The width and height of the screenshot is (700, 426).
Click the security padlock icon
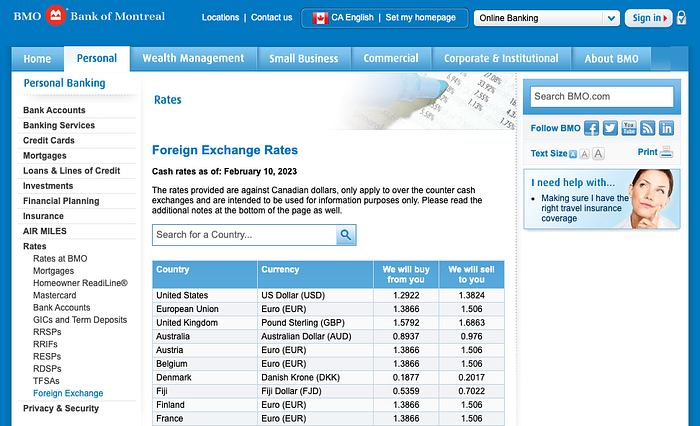tap(681, 18)
